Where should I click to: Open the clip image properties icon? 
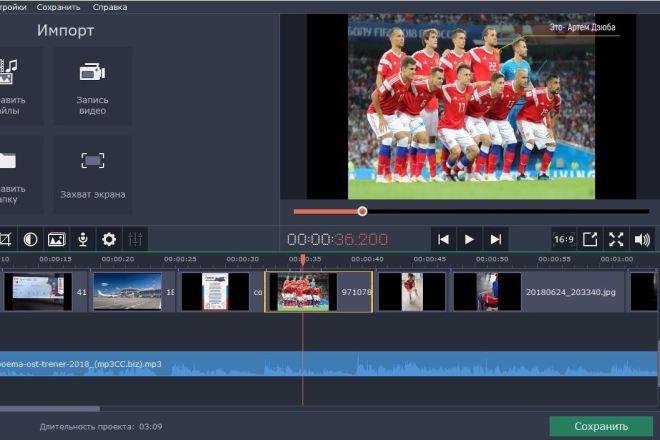(56, 240)
